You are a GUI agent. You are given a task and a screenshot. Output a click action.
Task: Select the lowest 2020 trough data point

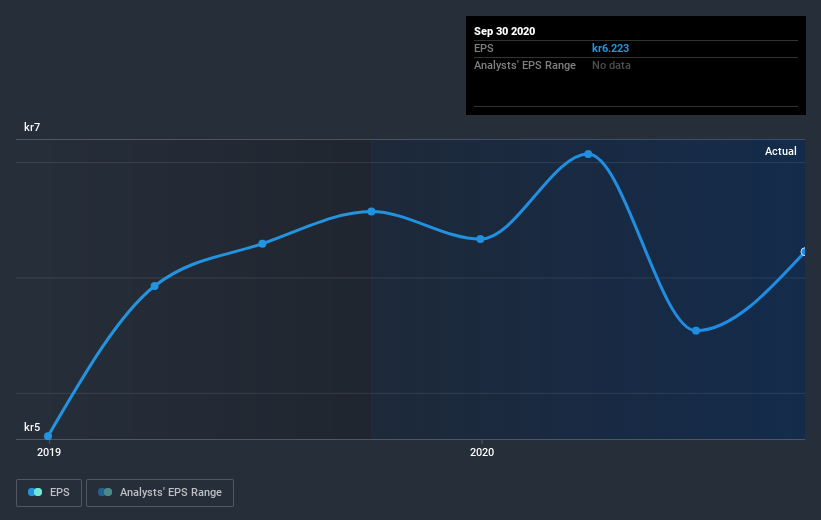coord(696,330)
